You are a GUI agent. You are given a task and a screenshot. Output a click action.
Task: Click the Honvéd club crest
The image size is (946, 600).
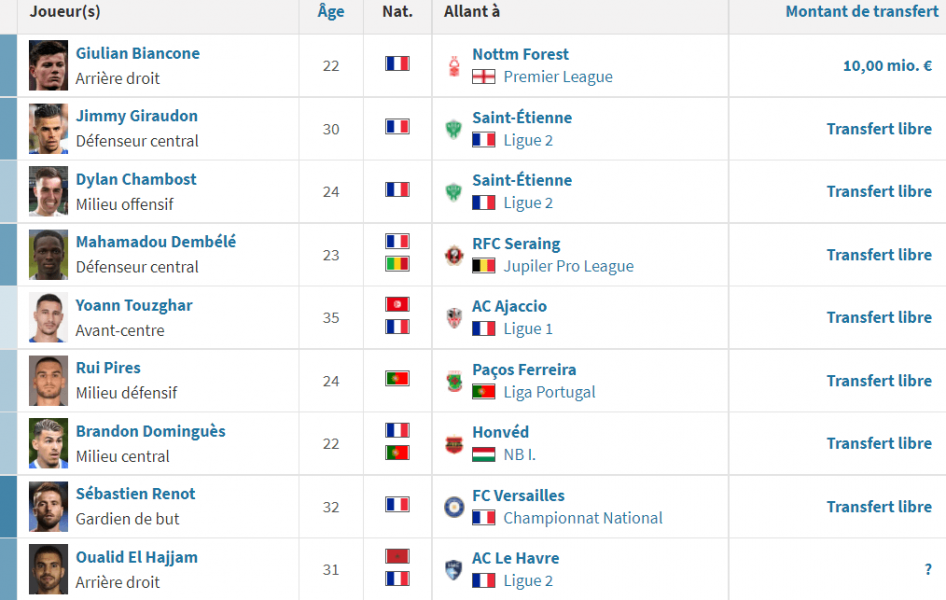click(454, 444)
